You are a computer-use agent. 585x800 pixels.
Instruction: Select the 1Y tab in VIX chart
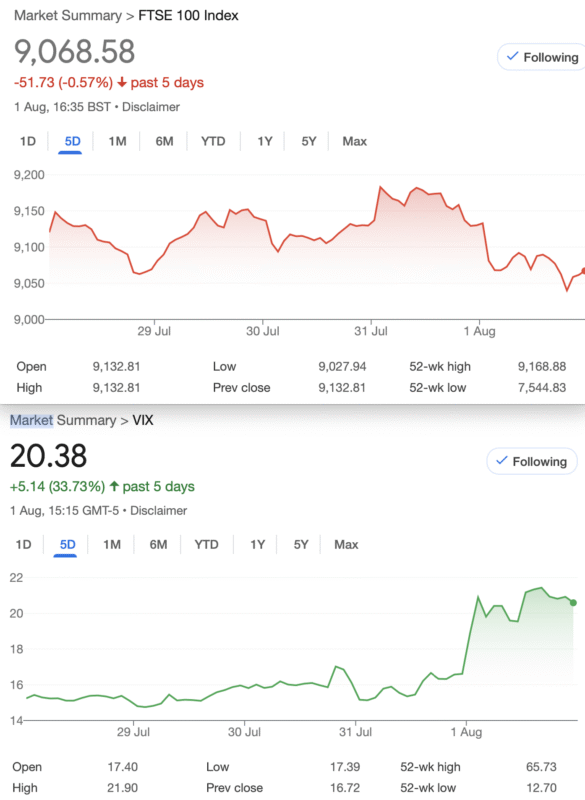click(258, 544)
